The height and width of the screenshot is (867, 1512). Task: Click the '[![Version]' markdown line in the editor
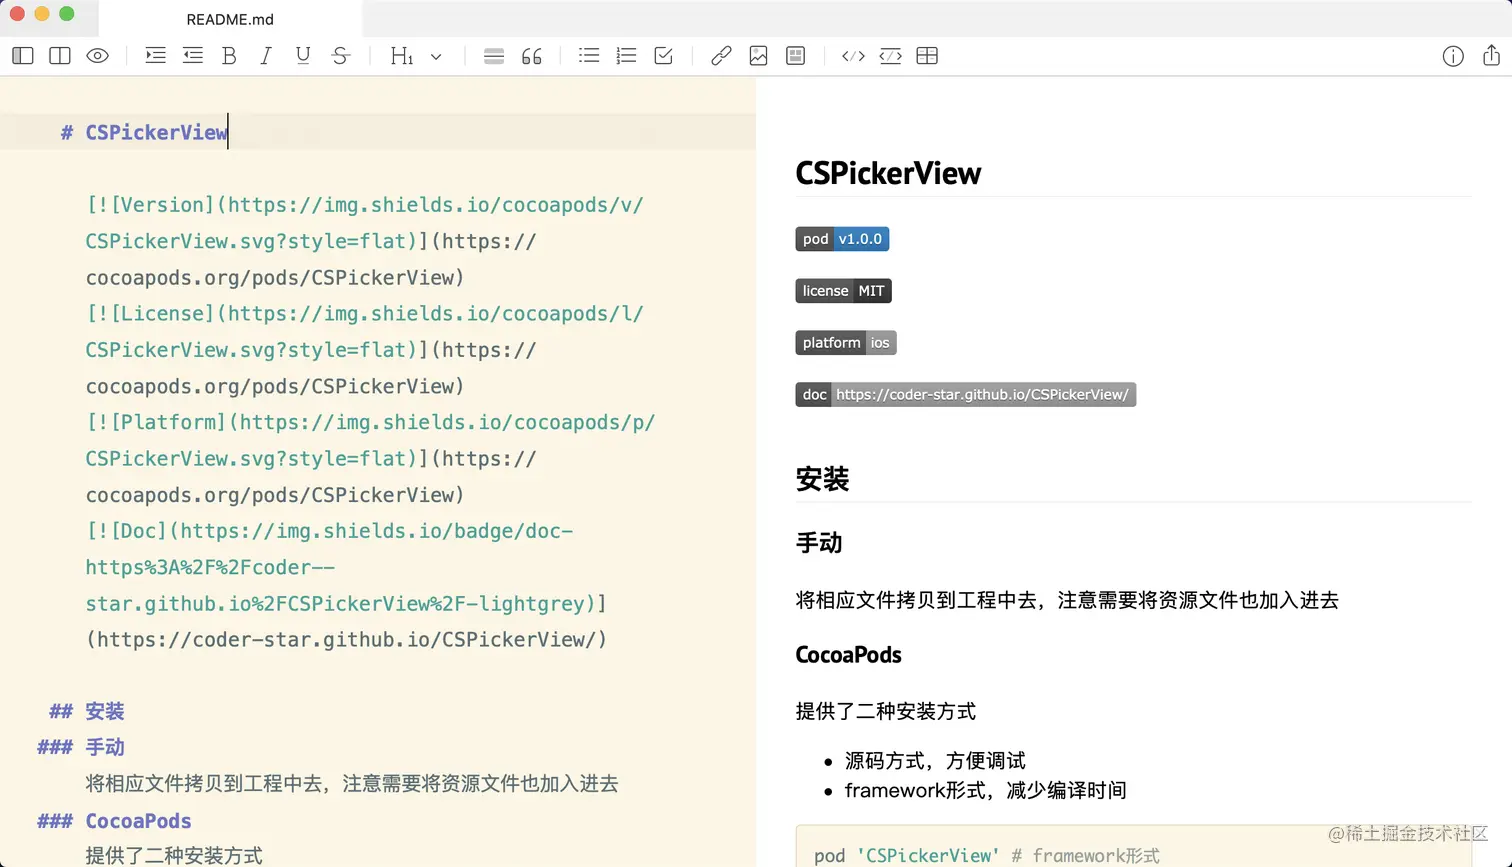coord(365,205)
